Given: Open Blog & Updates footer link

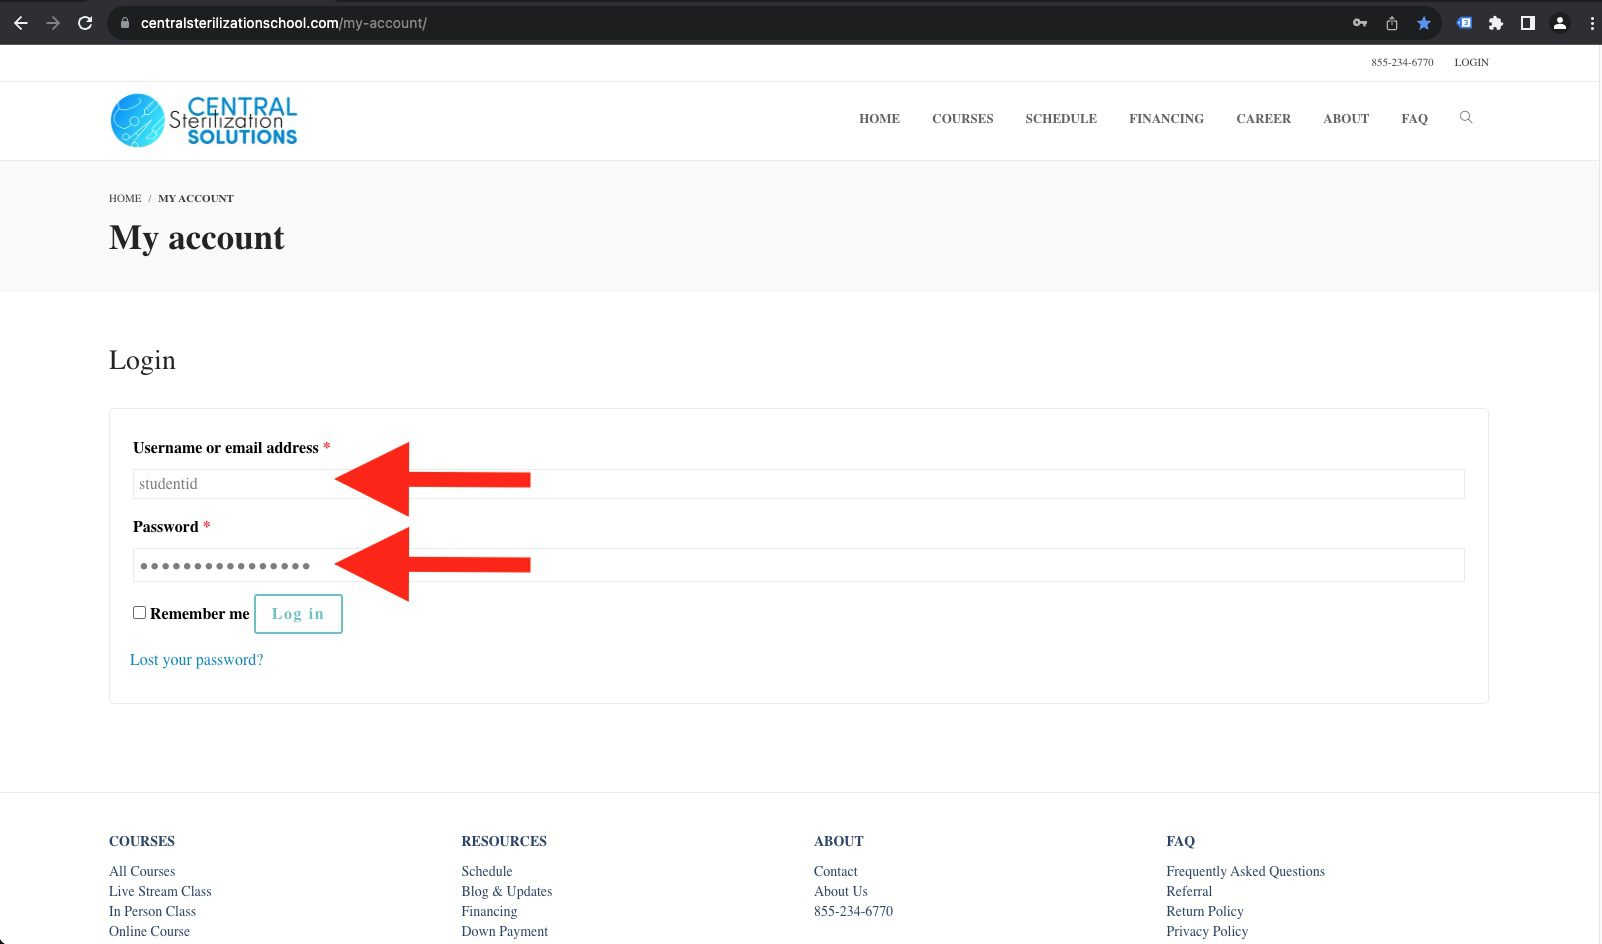Looking at the screenshot, I should [x=507, y=891].
